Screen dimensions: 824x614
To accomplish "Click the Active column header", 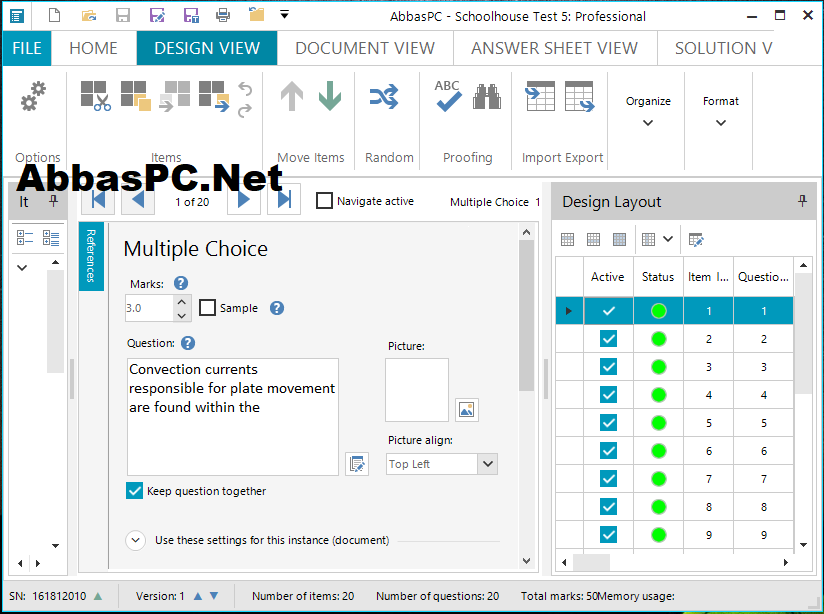I will 608,277.
